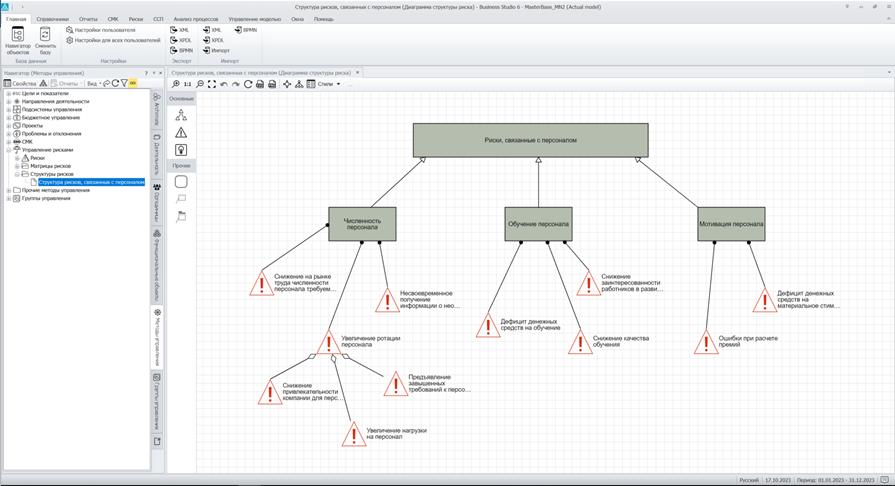This screenshot has width=895, height=486.
Task: Toggle fit-to-screen frame icon in diagram toolbar
Action: click(212, 84)
